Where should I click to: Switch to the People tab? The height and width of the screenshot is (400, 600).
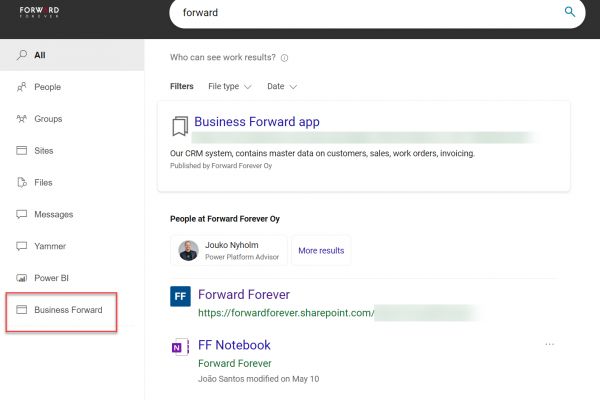coord(47,87)
